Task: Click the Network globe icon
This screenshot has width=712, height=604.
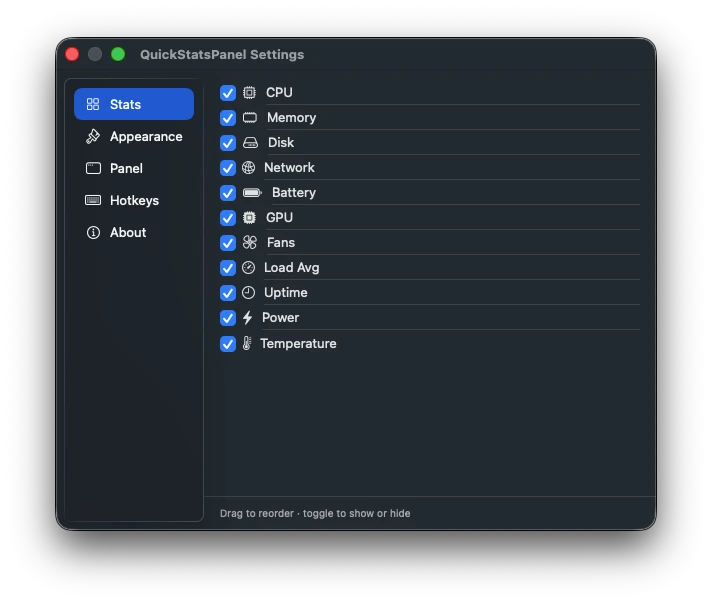Action: click(248, 168)
